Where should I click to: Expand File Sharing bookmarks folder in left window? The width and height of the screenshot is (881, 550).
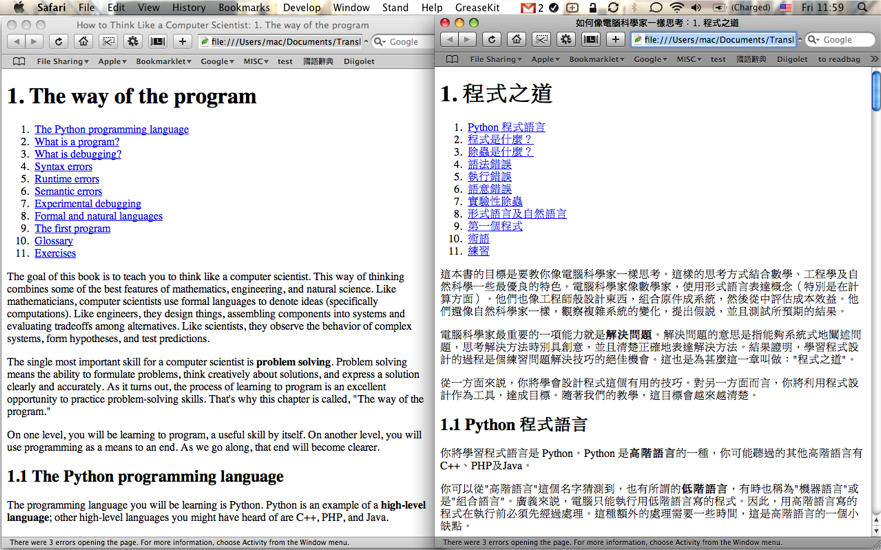point(62,61)
